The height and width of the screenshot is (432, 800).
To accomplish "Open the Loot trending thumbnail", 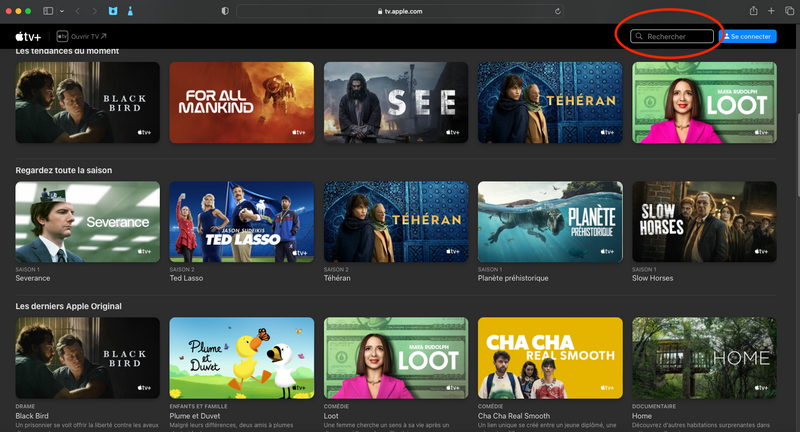I will tap(705, 103).
